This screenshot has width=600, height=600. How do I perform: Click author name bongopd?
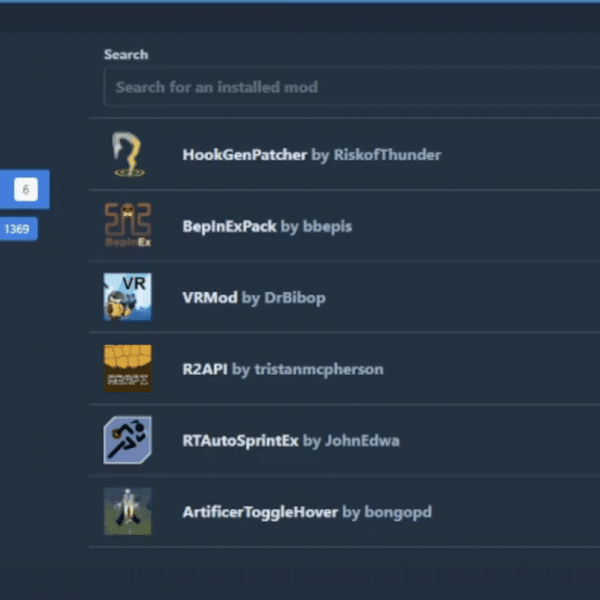tap(398, 512)
